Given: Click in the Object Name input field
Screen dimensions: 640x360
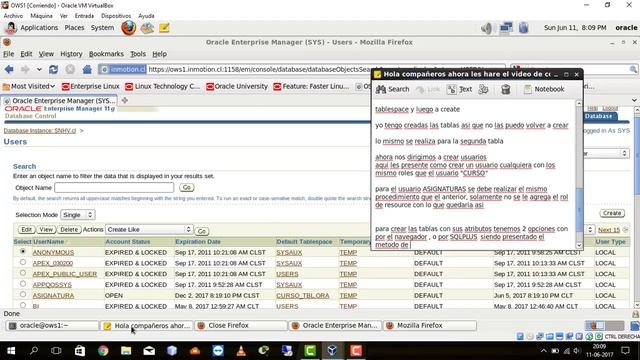Looking at the screenshot, I should tap(114, 187).
